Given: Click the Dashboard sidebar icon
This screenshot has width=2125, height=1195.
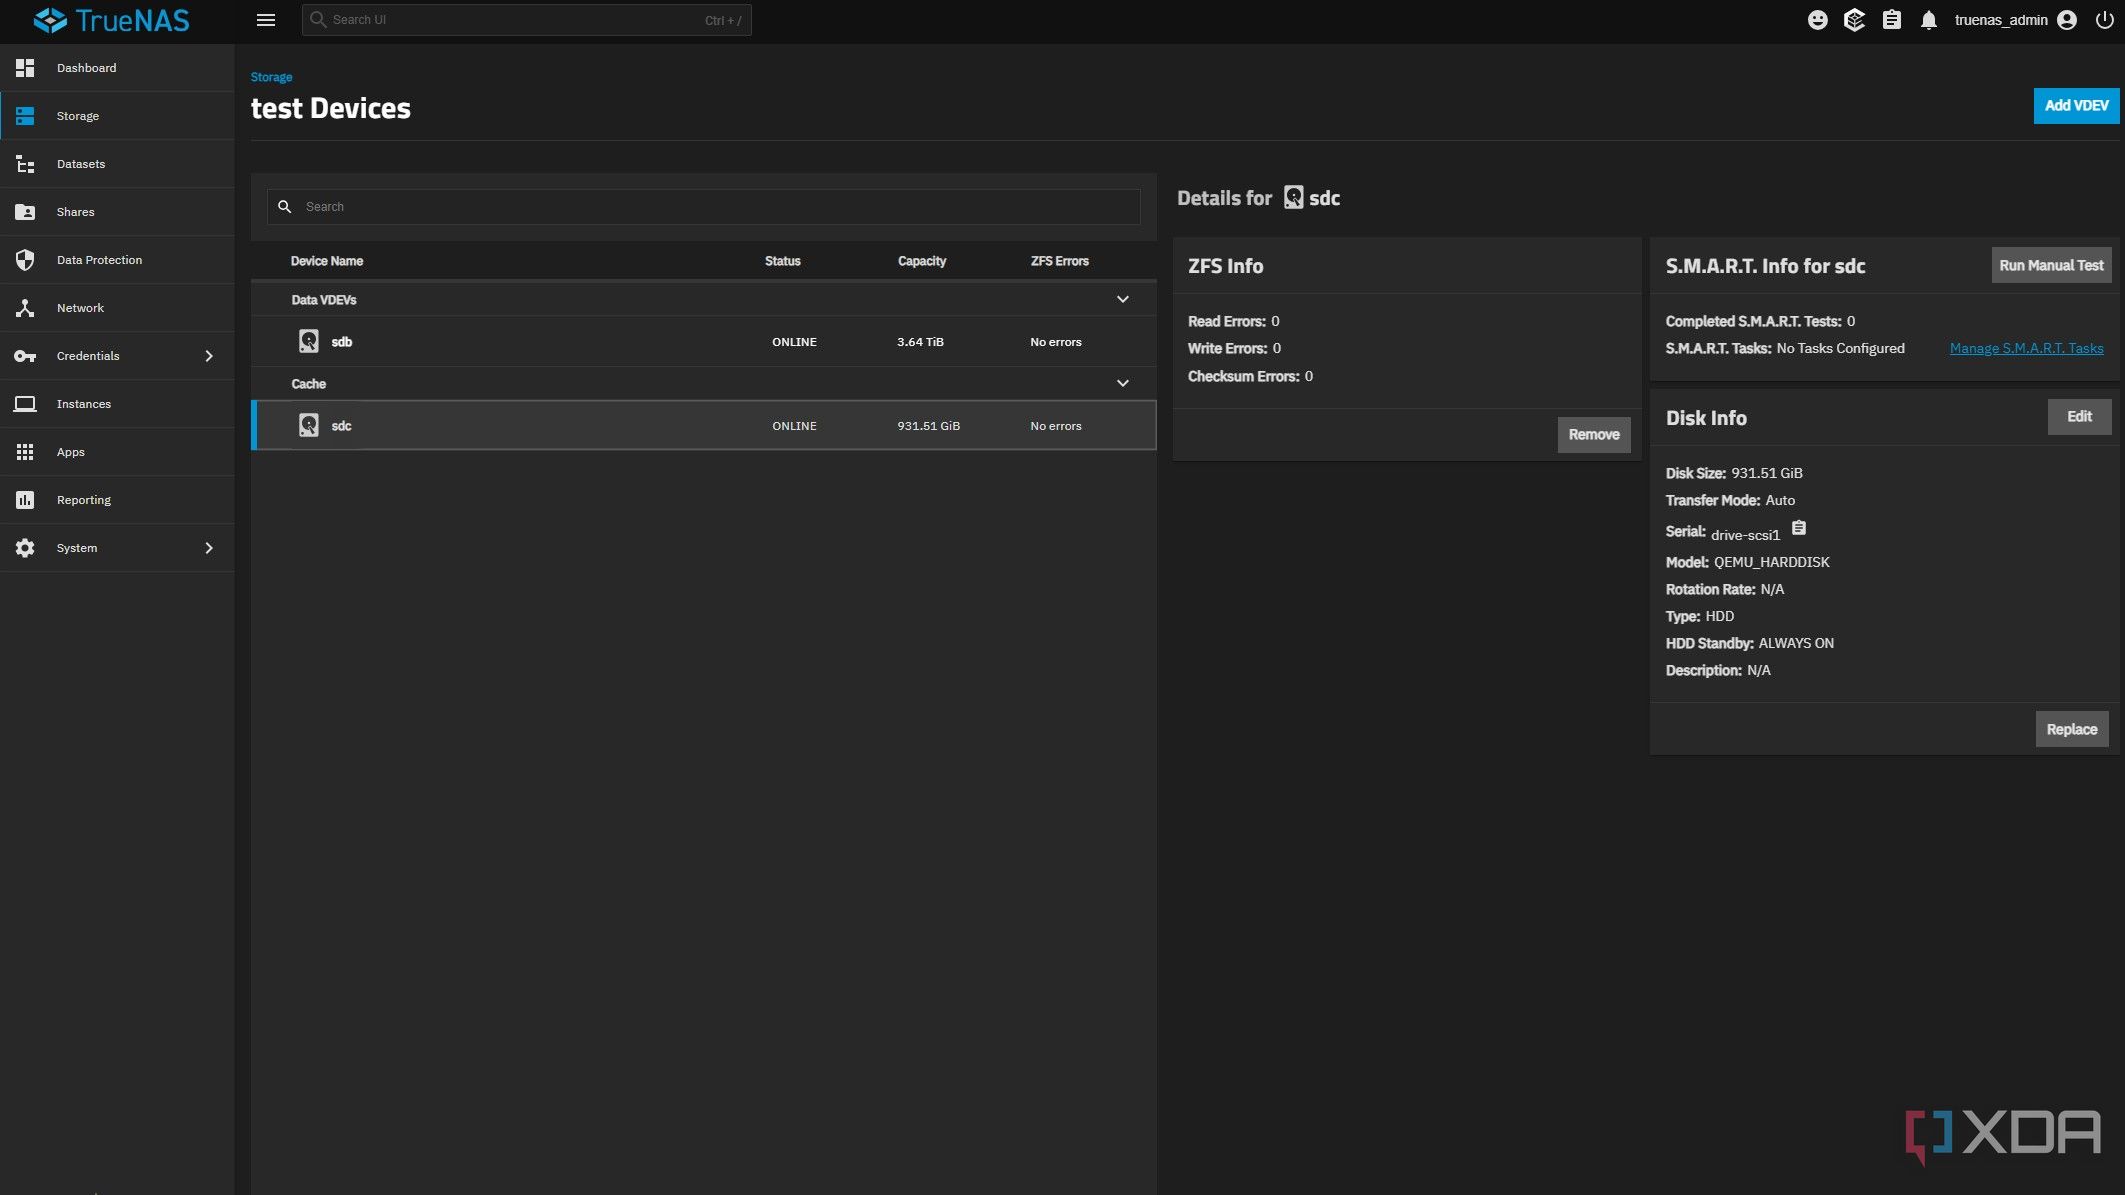Looking at the screenshot, I should pos(25,68).
